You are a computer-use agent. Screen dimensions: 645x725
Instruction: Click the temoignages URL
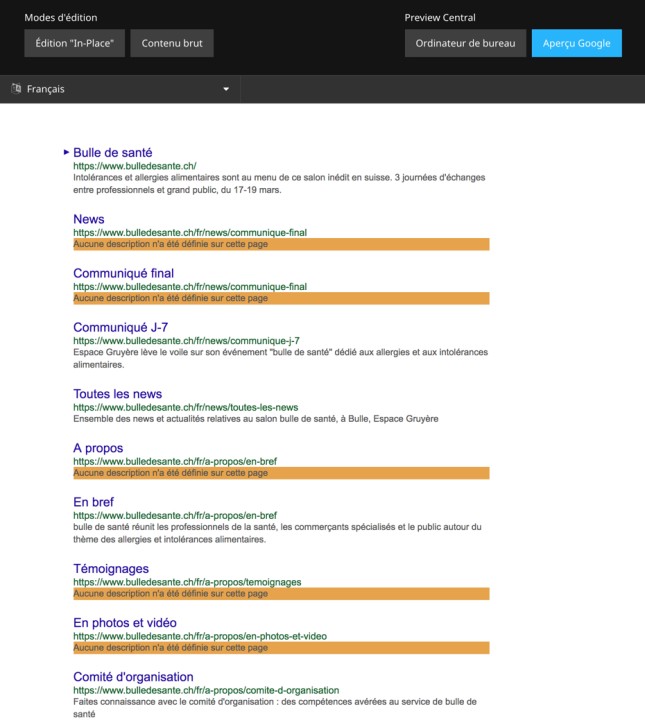click(x=187, y=582)
